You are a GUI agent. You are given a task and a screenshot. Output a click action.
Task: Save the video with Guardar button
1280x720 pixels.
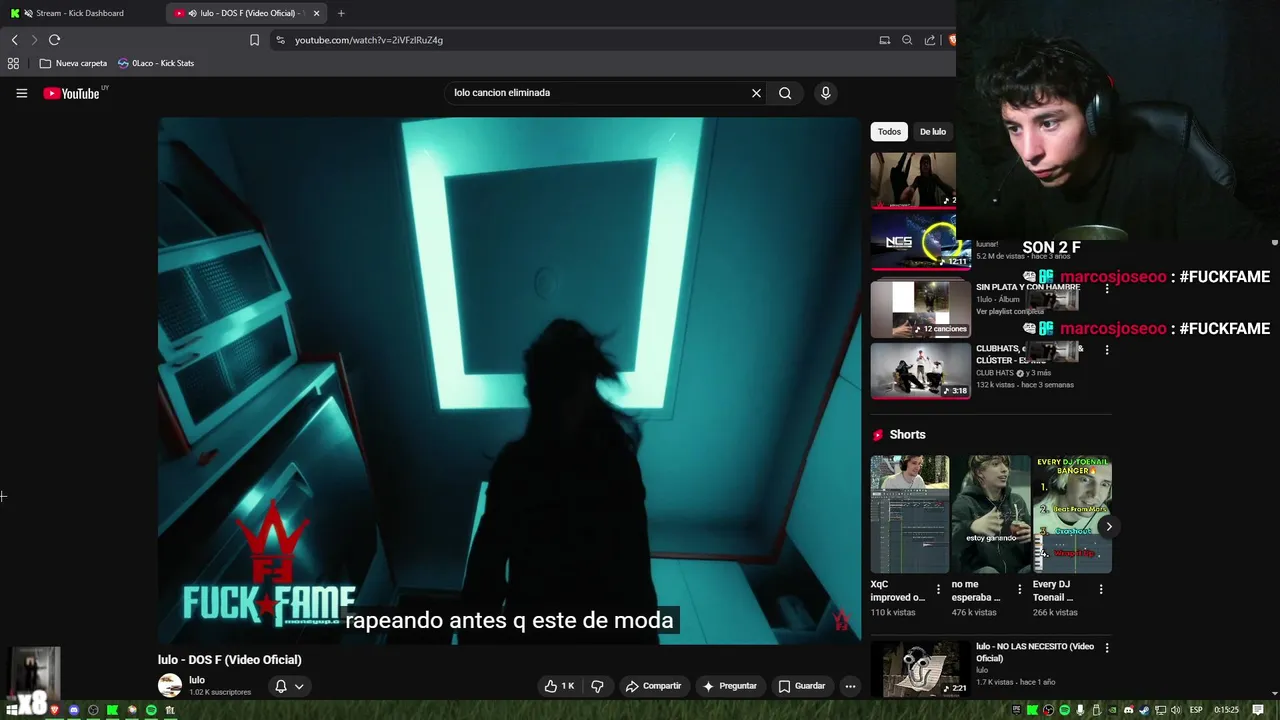point(802,686)
